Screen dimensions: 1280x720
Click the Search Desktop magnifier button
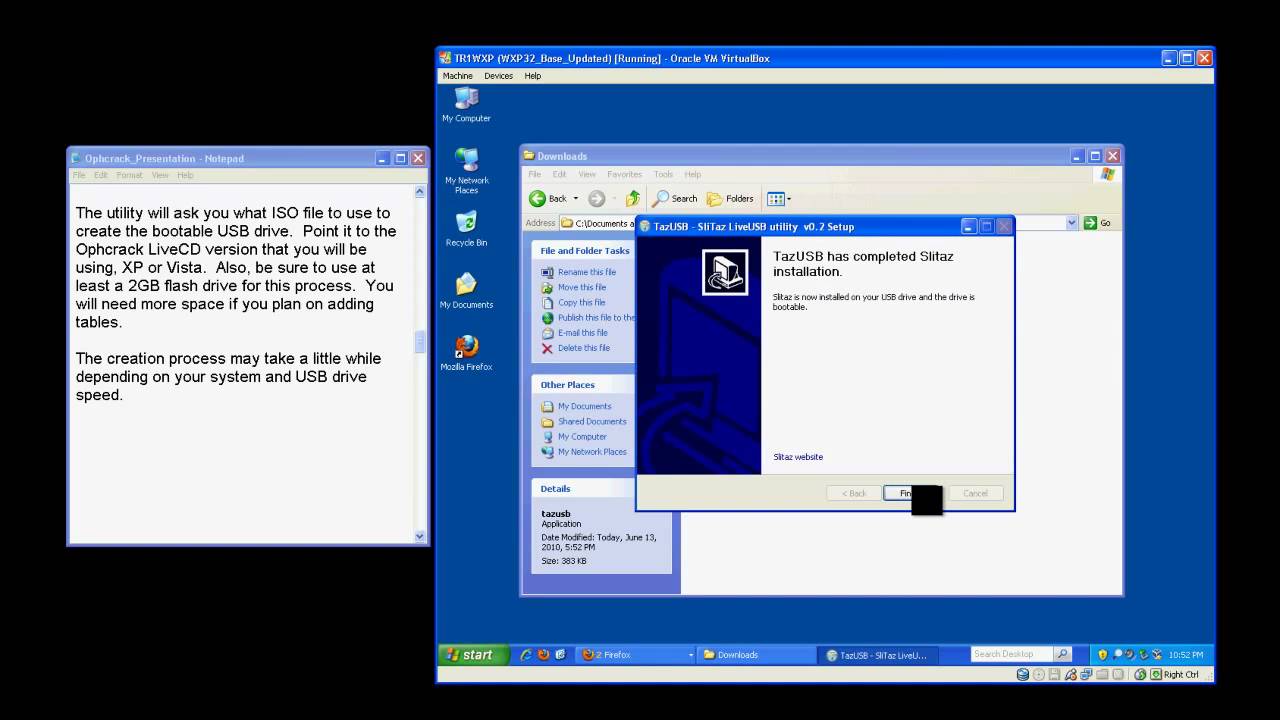click(x=1063, y=654)
